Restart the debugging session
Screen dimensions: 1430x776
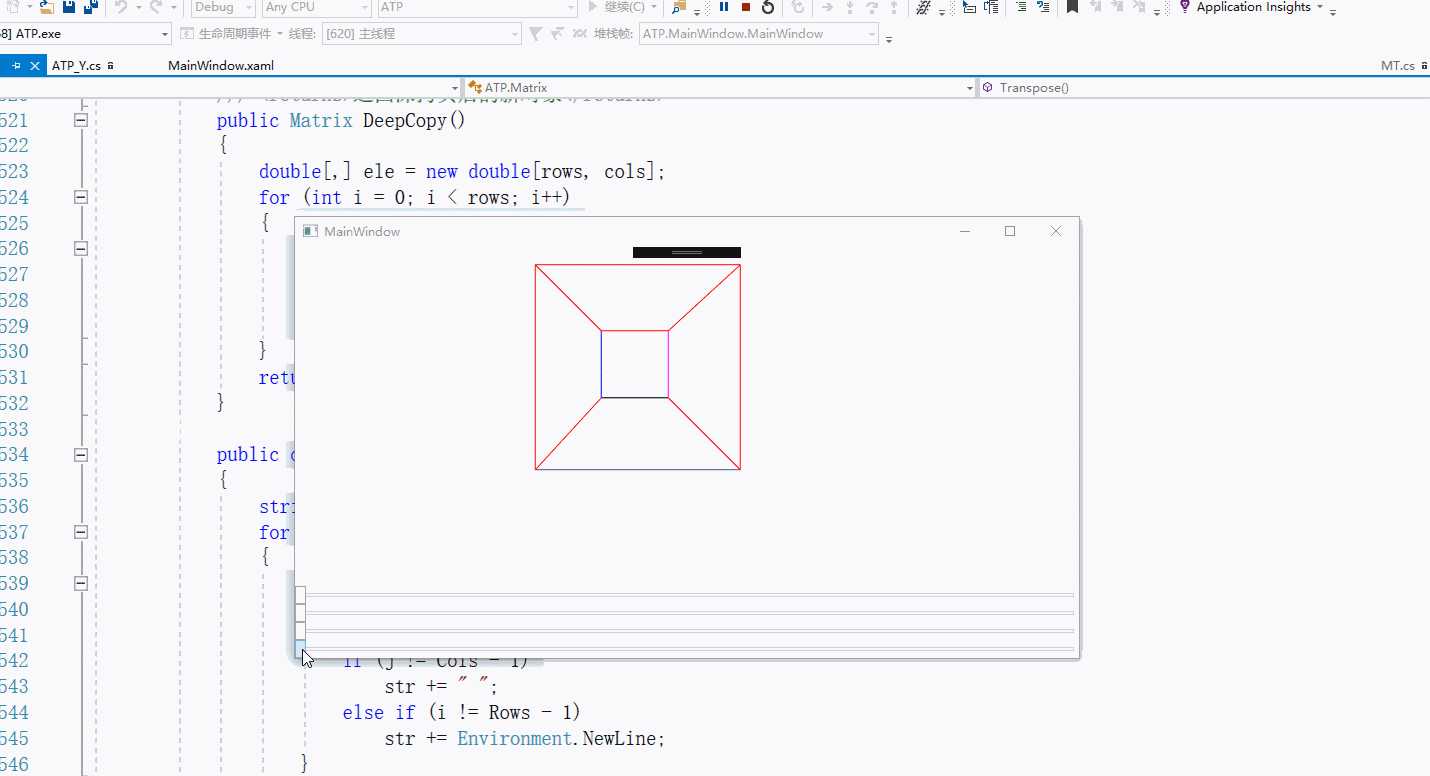pos(768,7)
